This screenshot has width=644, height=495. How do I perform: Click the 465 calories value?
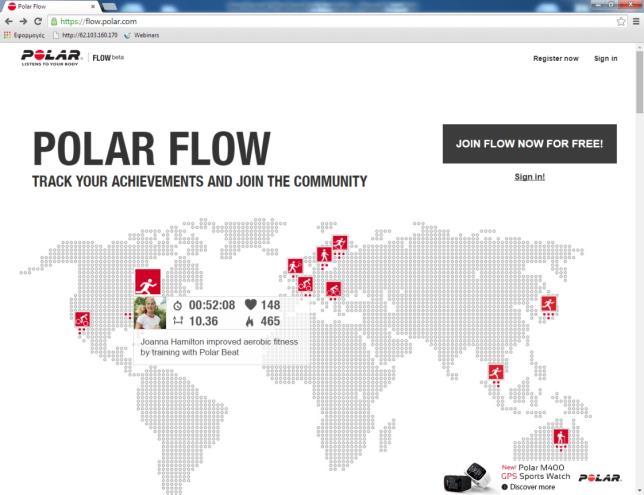tap(270, 321)
